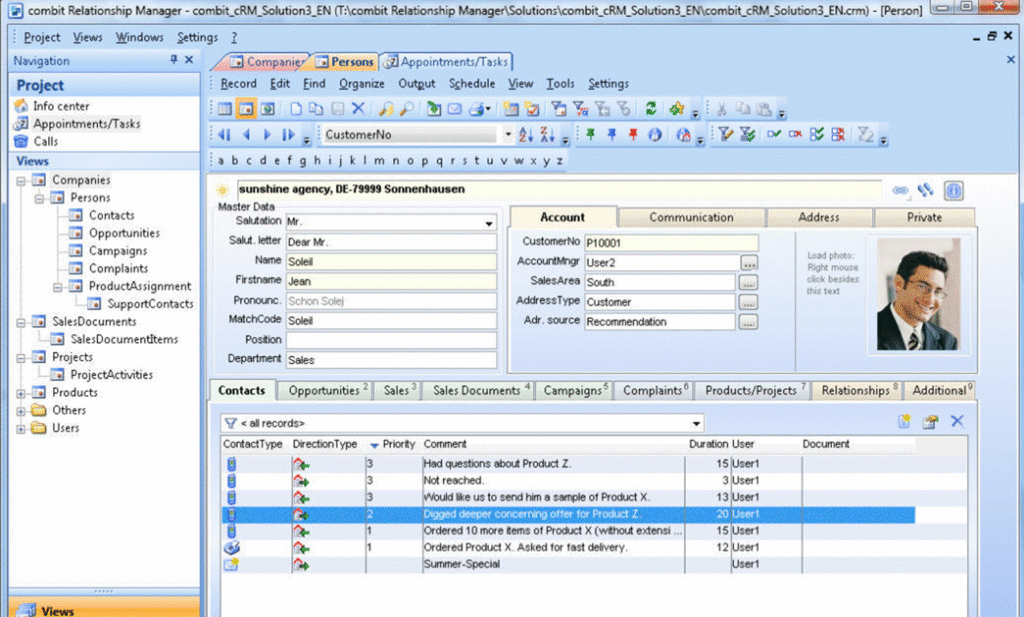The width and height of the screenshot is (1024, 617).
Task: Click the green pin icon
Action: pos(590,135)
